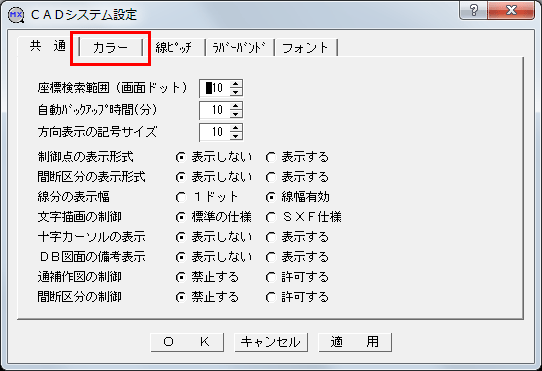Choose 1ドット for 線分の表示幅

tap(207, 197)
